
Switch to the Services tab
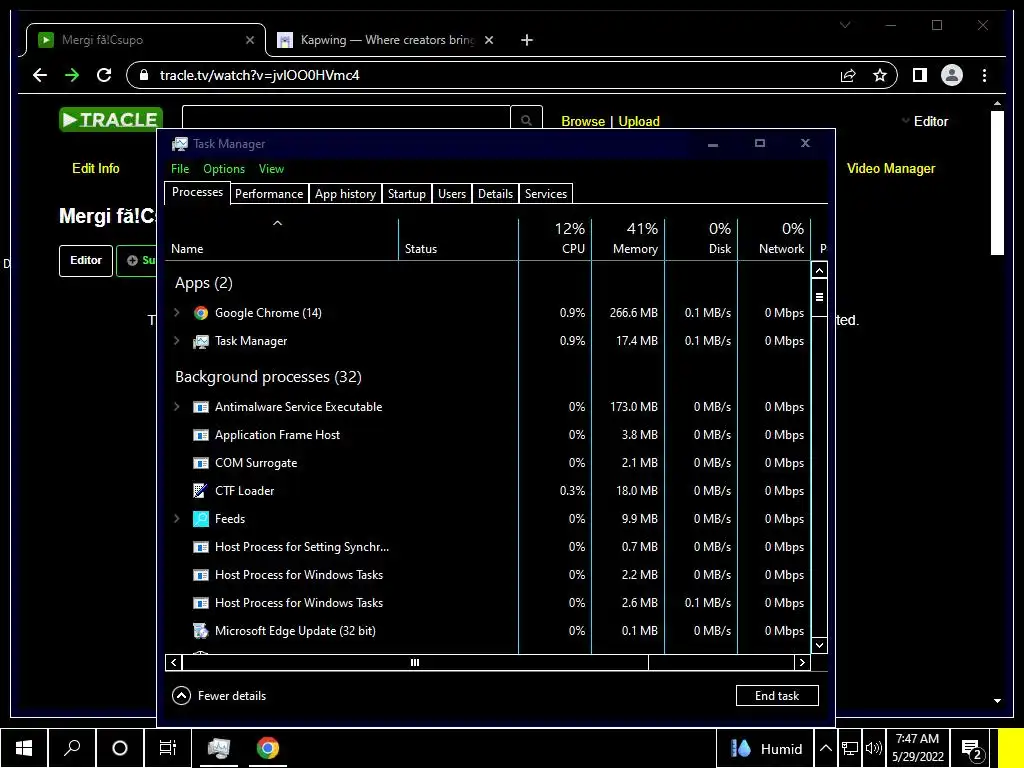click(546, 194)
